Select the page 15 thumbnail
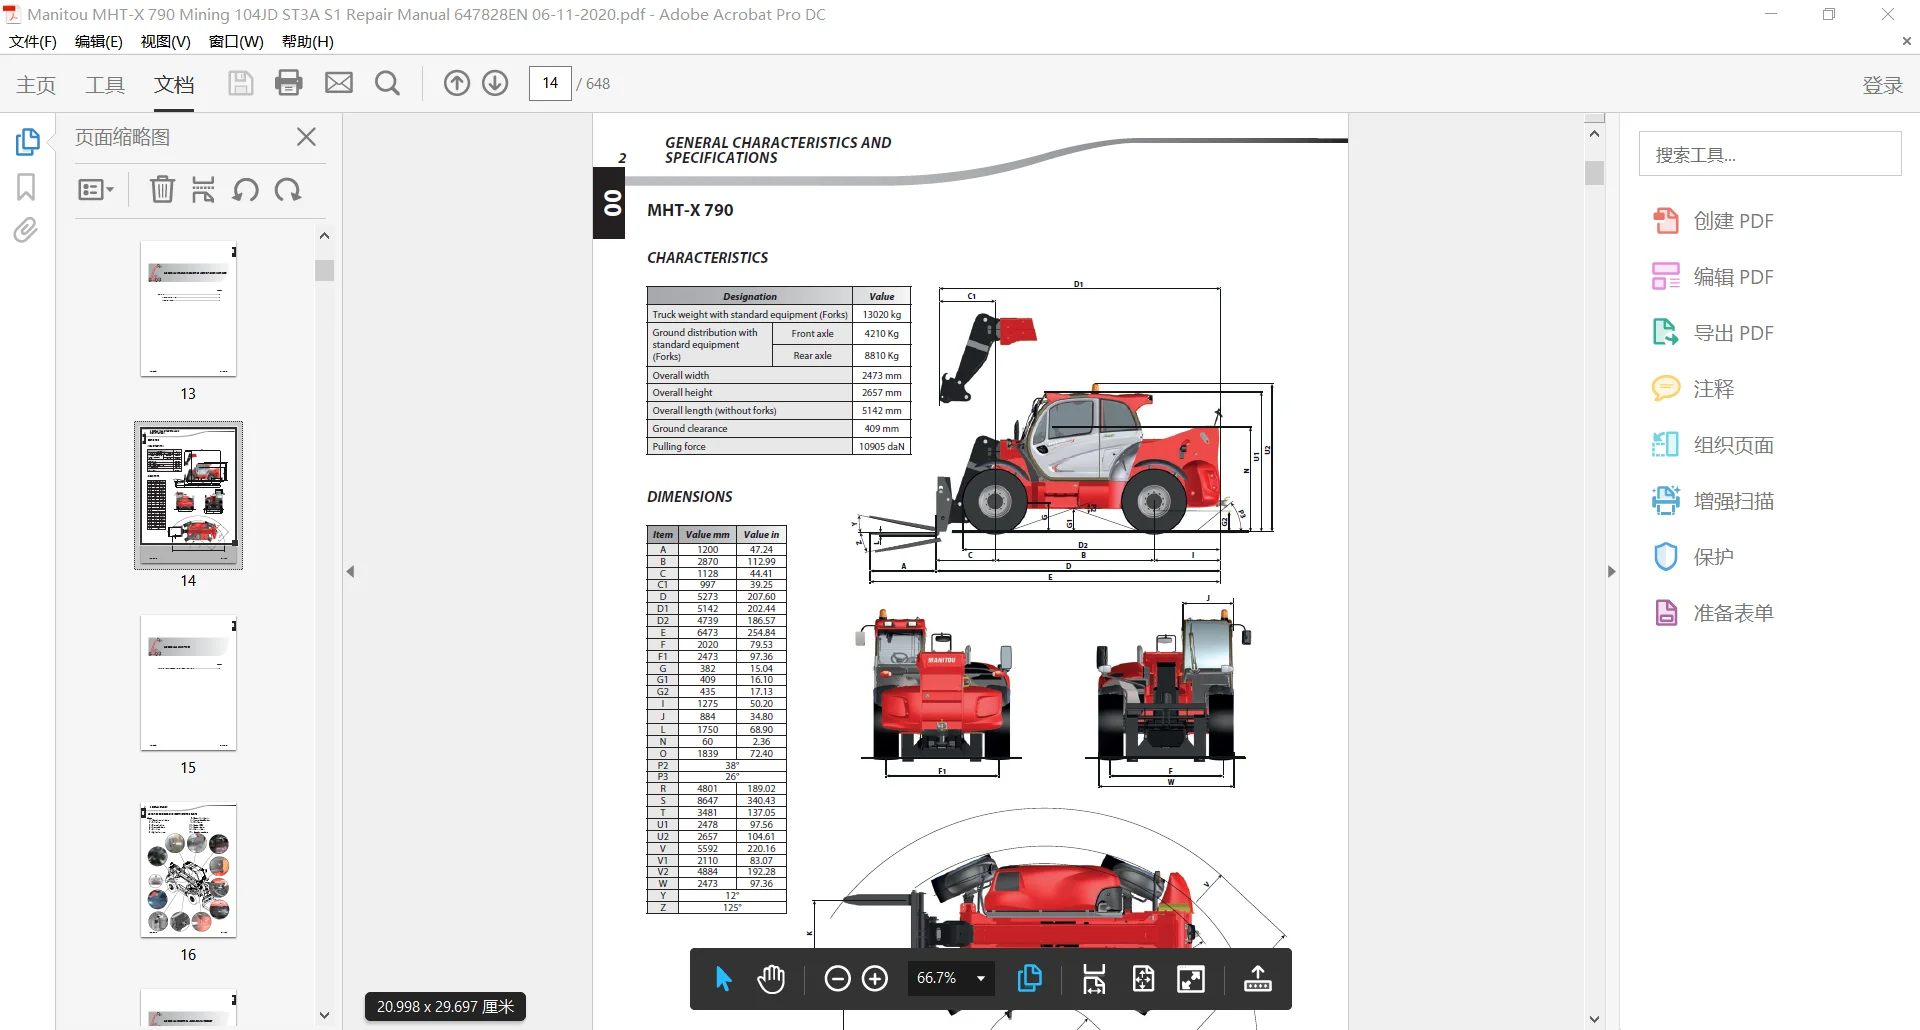Screen dimensions: 1920x1030 (188, 683)
